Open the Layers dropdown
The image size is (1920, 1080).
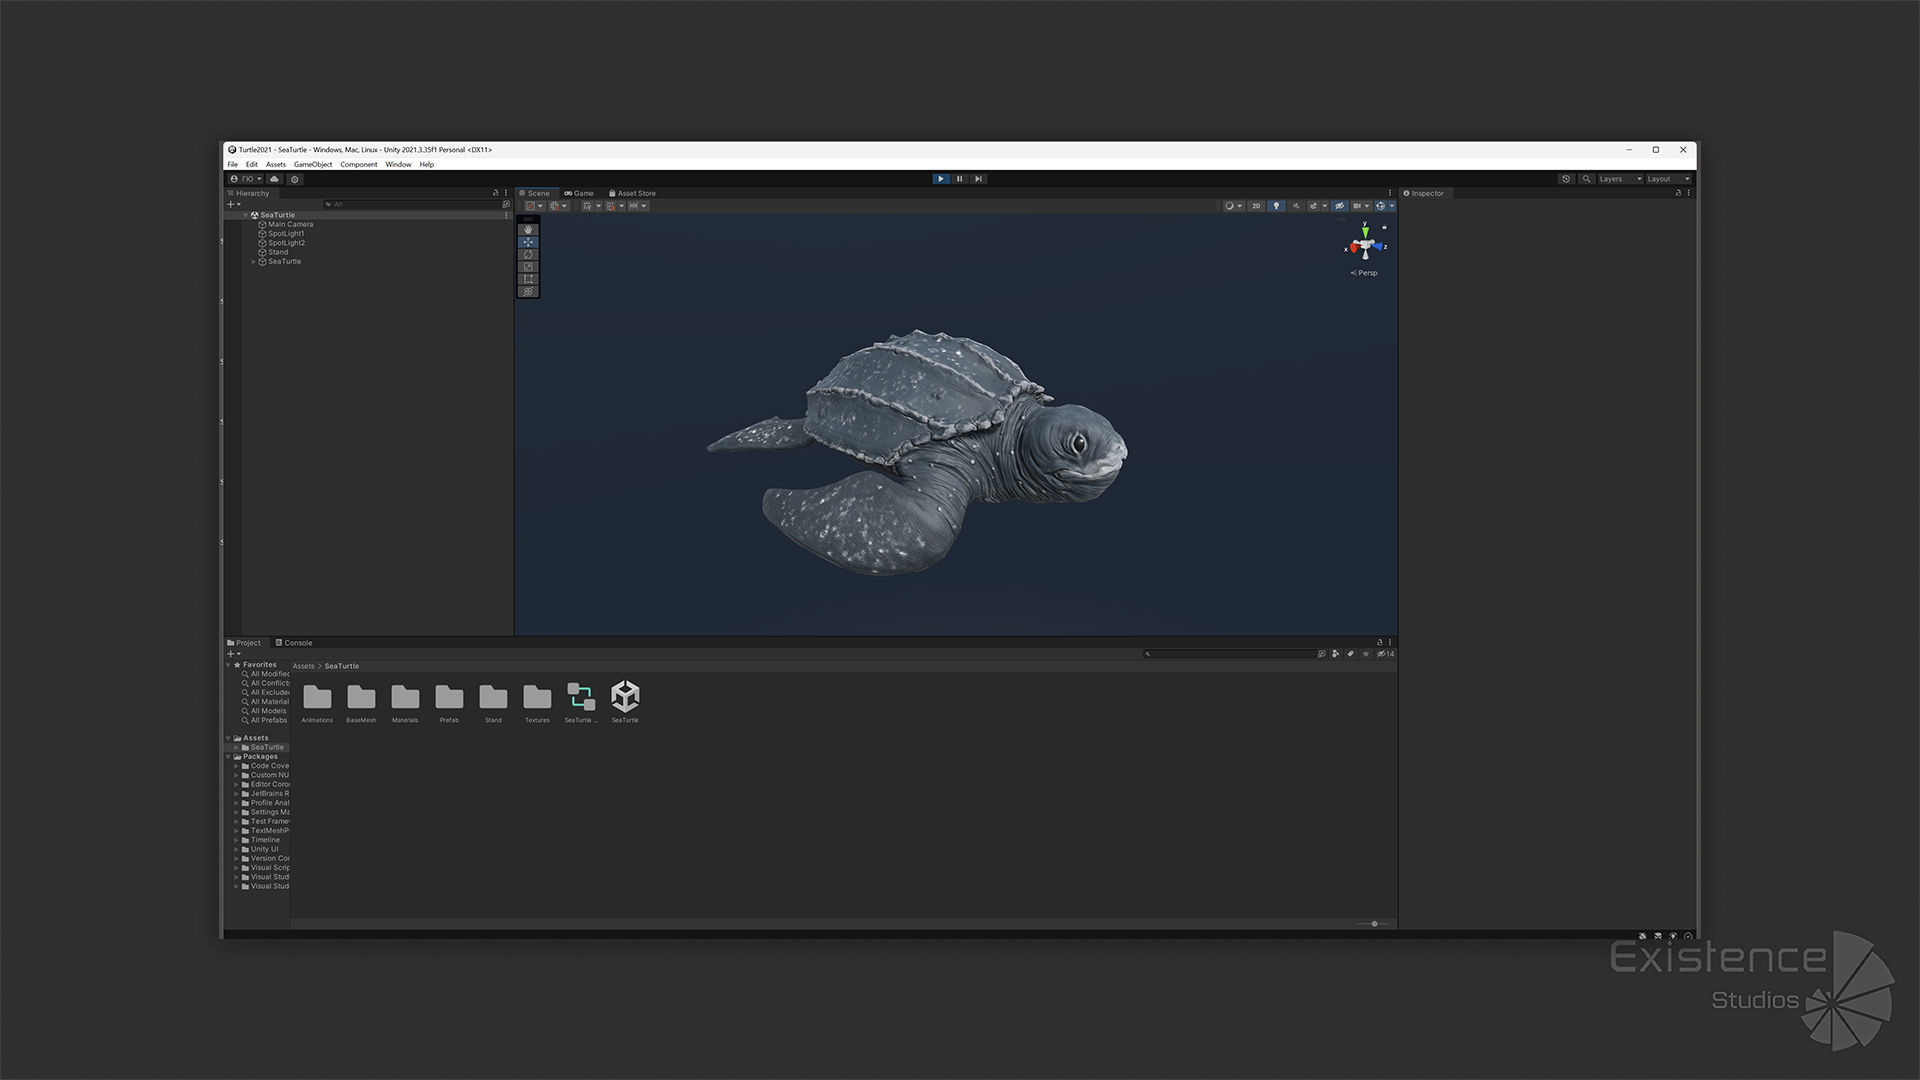click(x=1619, y=179)
